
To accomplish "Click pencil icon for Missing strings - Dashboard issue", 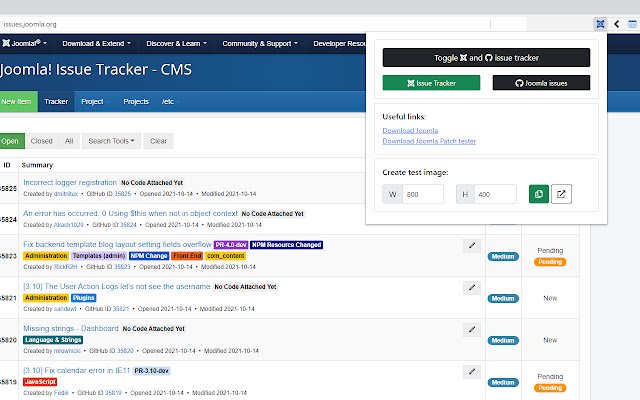I will click(x=472, y=329).
